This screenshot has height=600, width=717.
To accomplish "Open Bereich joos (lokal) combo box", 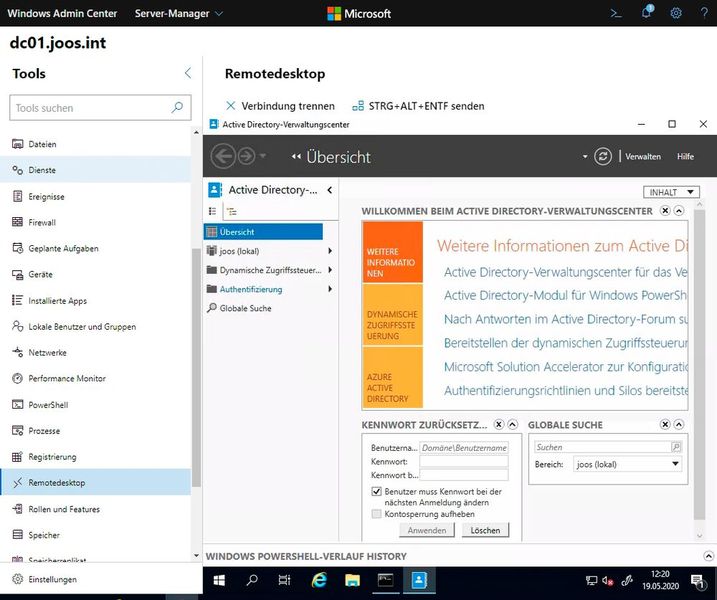I will coord(627,464).
